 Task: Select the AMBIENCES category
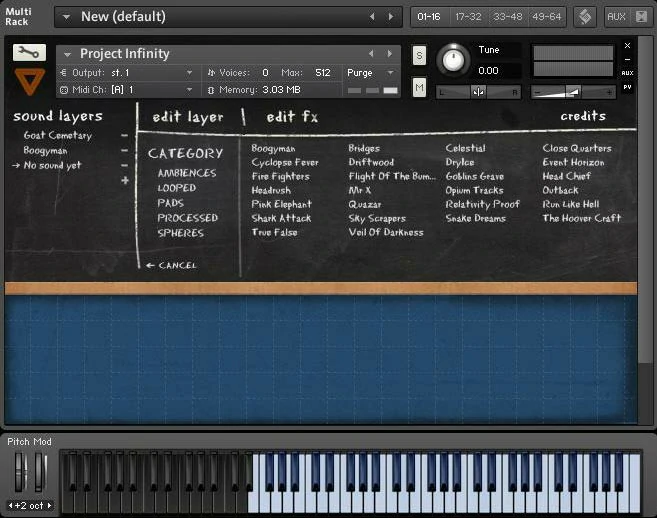tap(187, 173)
